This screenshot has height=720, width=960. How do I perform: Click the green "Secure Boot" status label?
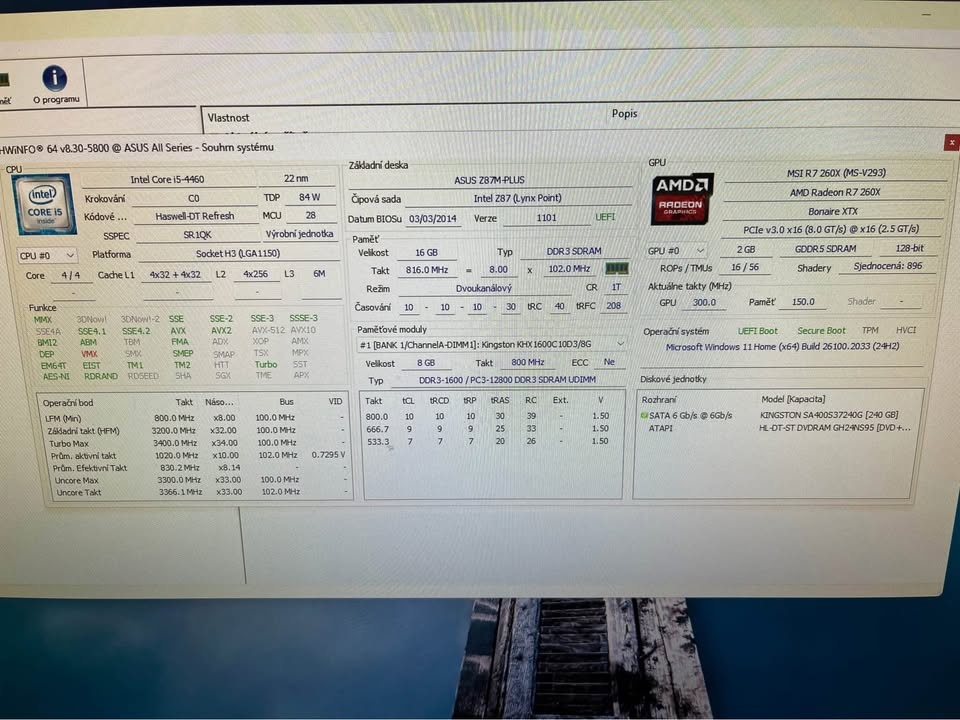pyautogui.click(x=821, y=330)
